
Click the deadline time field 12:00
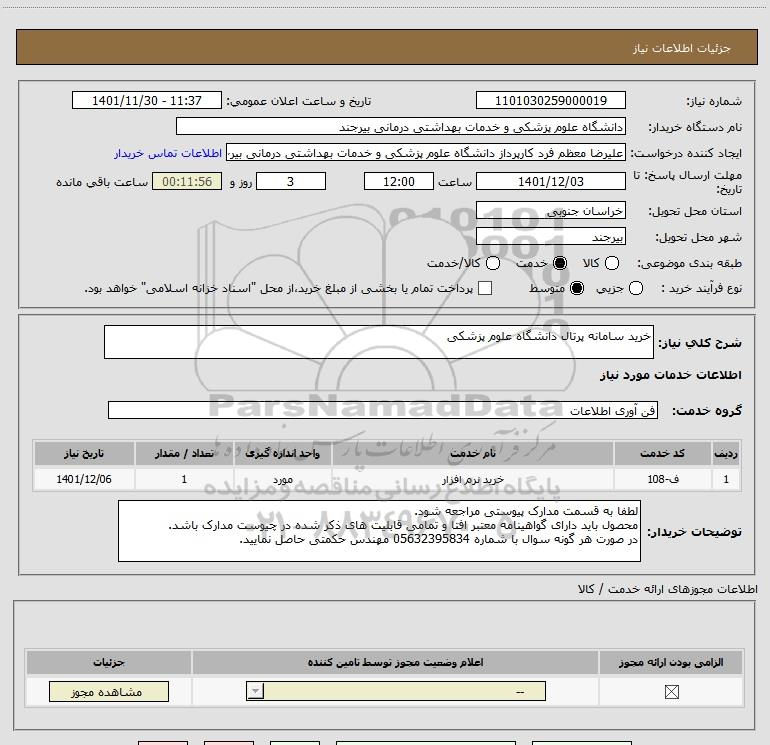click(399, 181)
